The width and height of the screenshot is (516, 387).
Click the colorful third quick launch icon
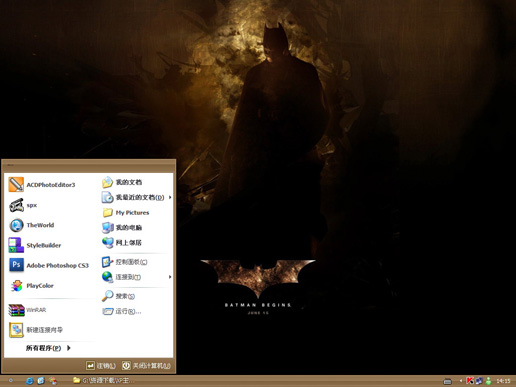[53, 380]
